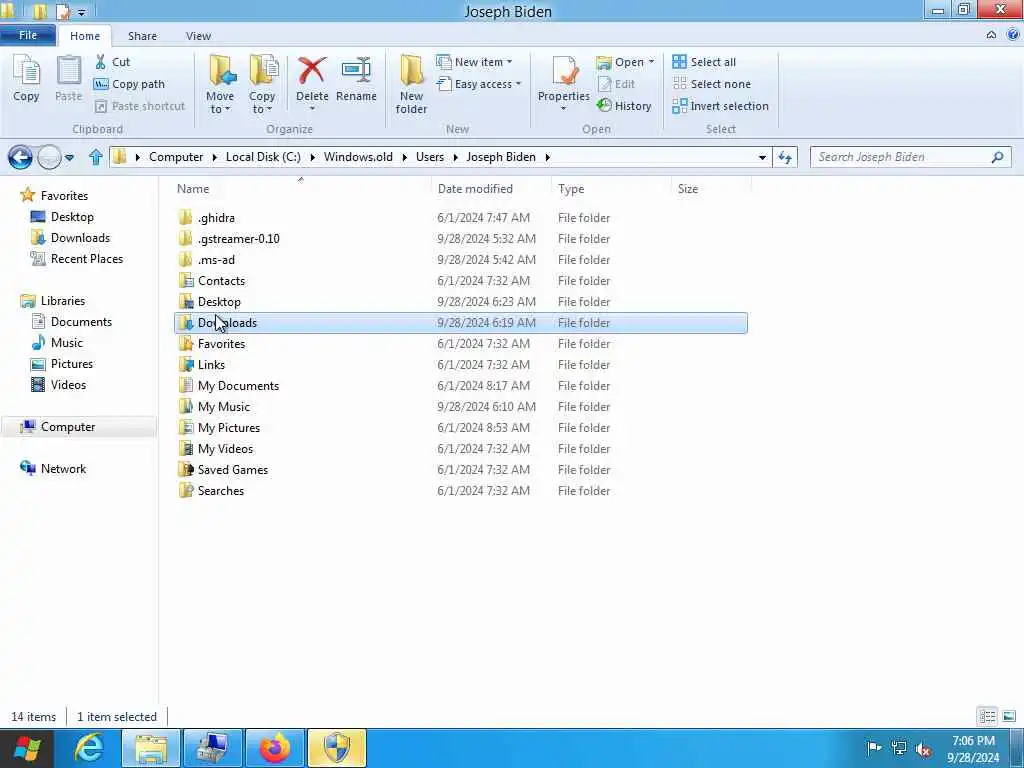
Task: Go back with the blue Back arrow
Action: (20, 157)
